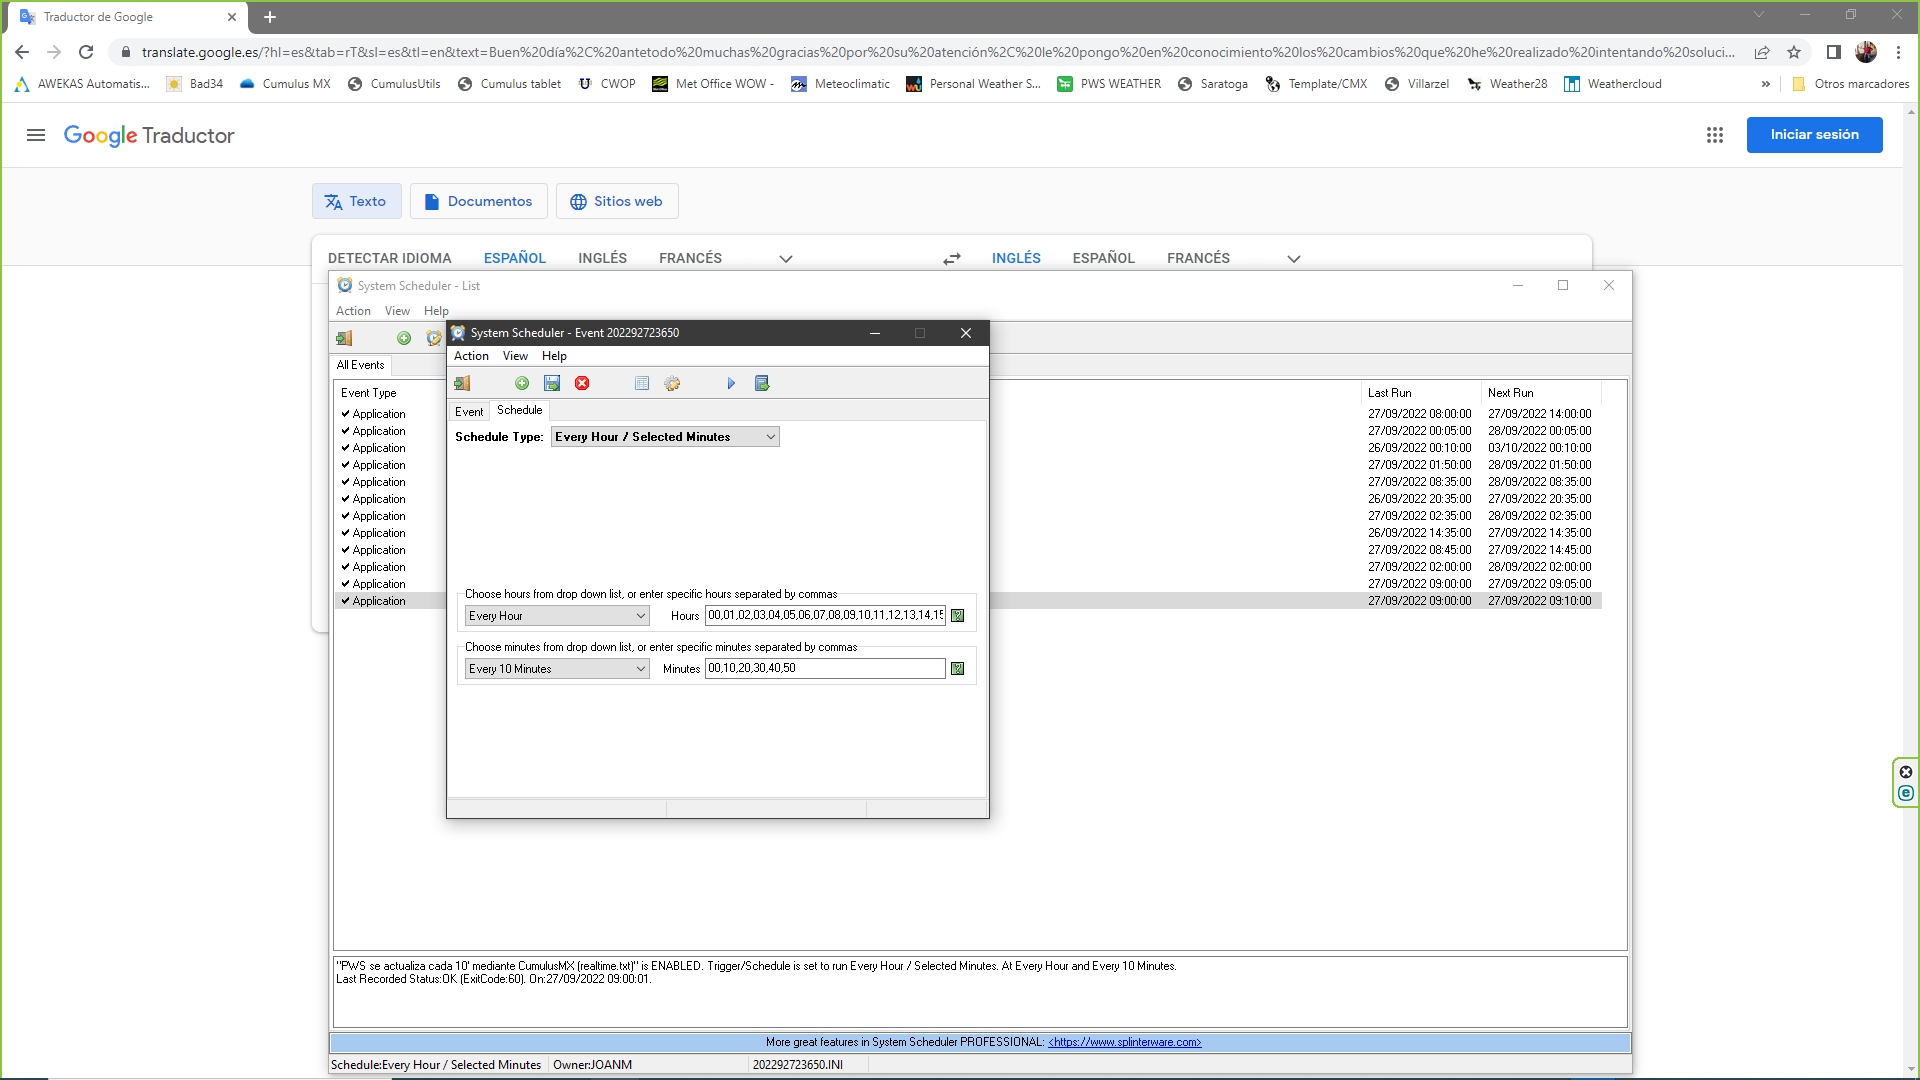Reload the page in Chrome

(86, 52)
